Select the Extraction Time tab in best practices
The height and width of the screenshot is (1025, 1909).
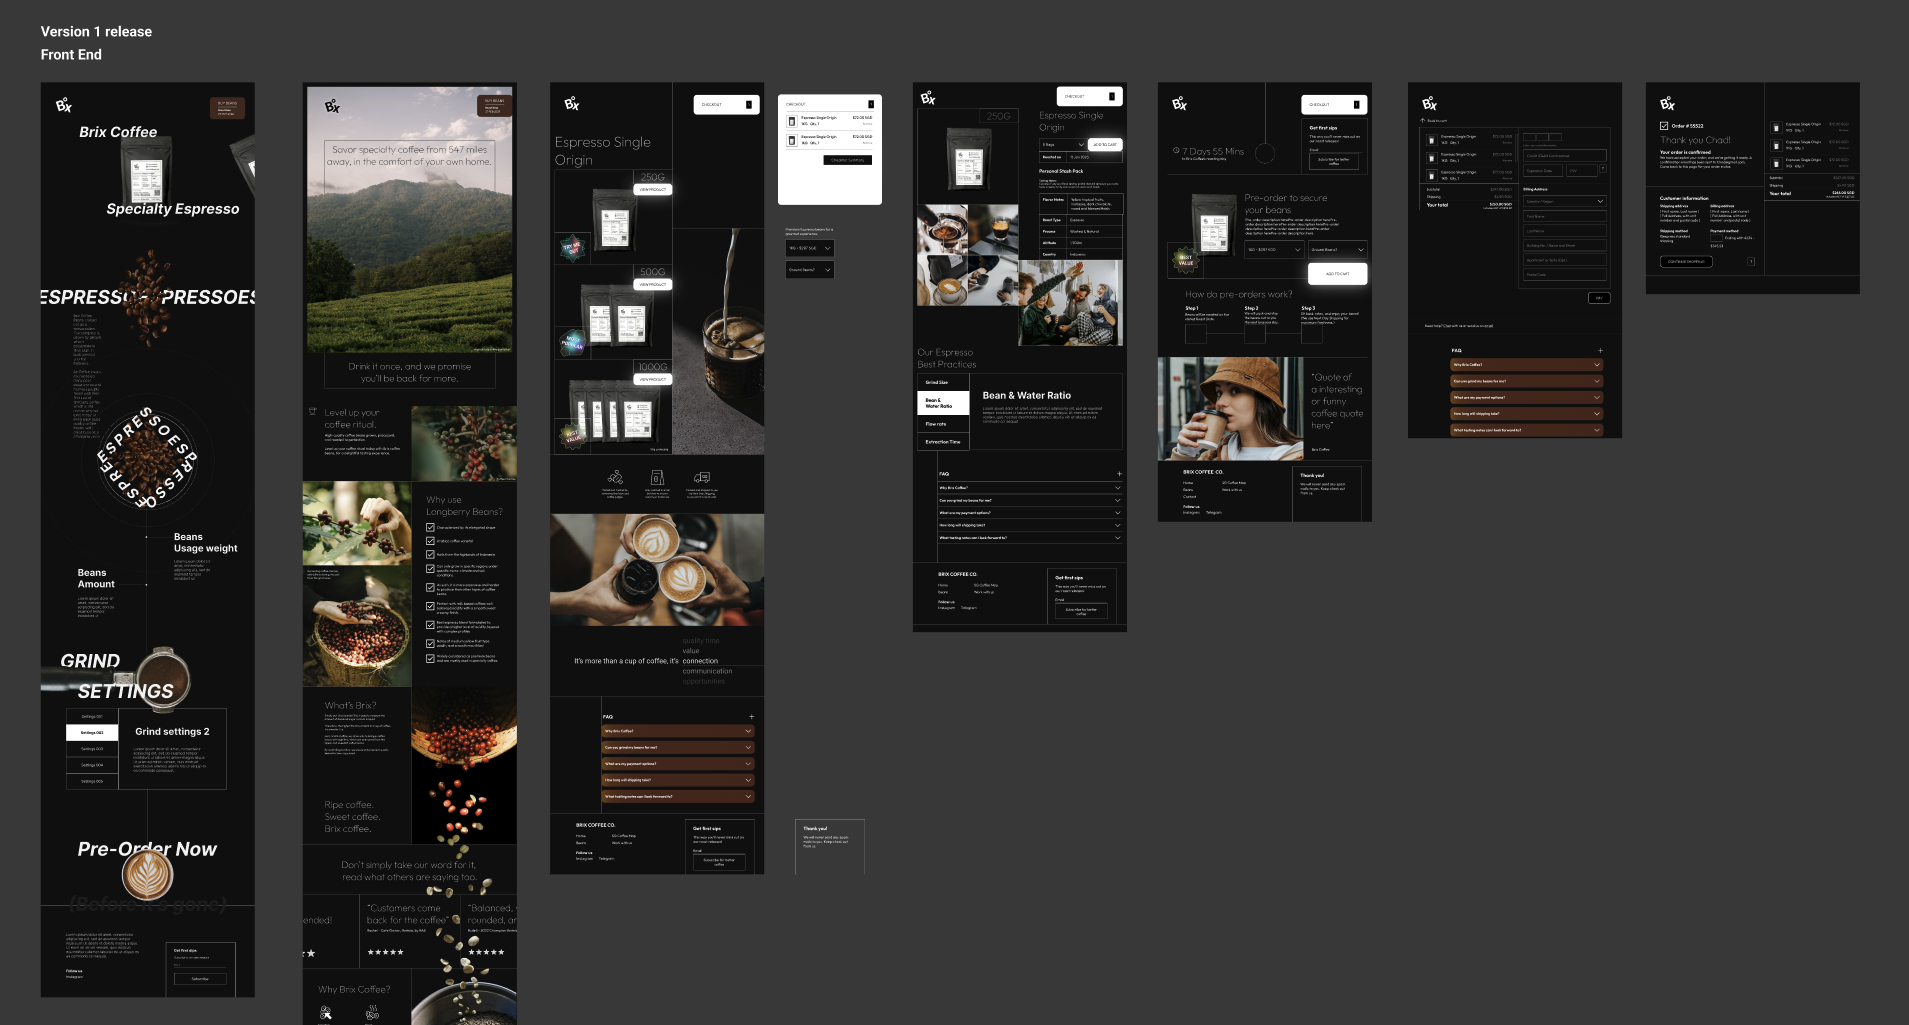tap(943, 441)
